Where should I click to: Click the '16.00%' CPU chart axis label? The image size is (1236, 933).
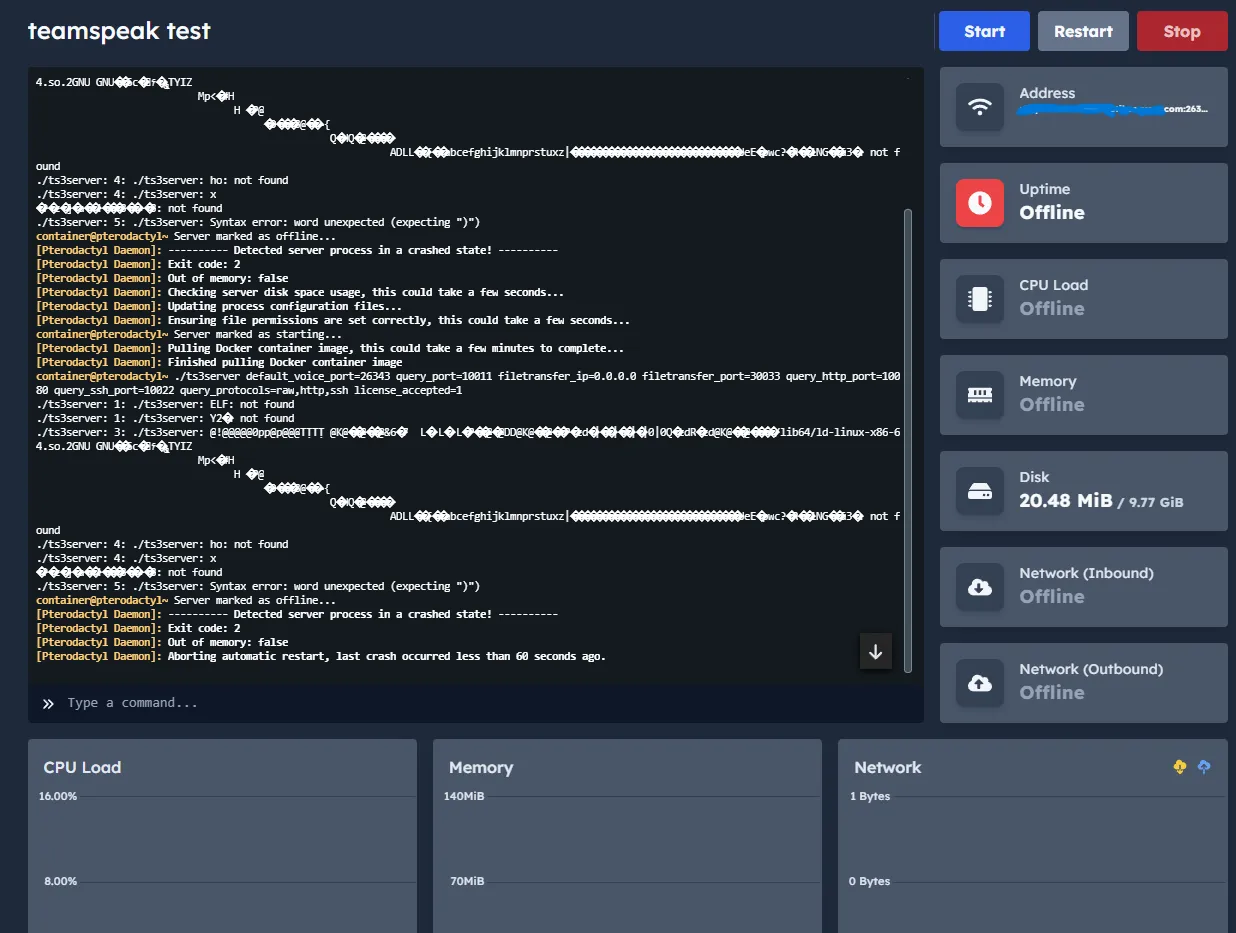click(x=58, y=796)
